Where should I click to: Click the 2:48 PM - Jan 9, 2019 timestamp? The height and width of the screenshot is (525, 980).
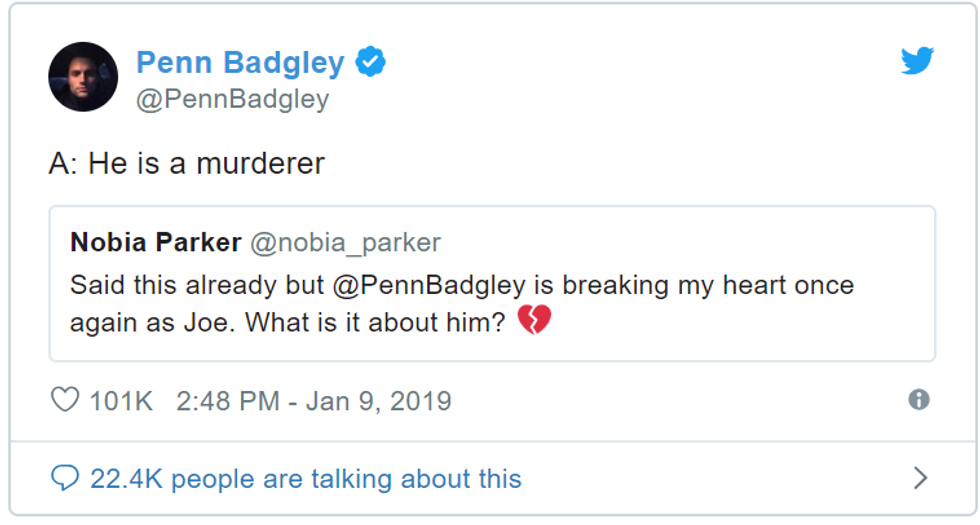[x=313, y=401]
